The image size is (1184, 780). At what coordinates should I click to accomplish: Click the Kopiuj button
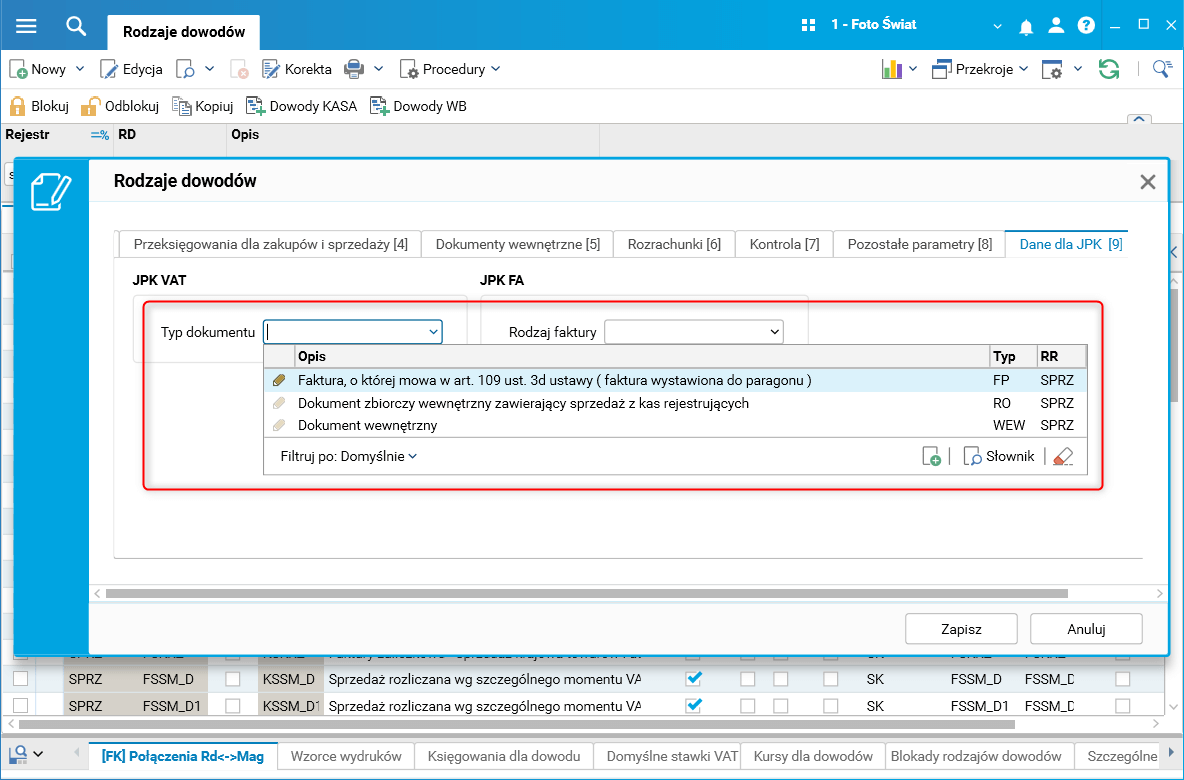(x=202, y=106)
